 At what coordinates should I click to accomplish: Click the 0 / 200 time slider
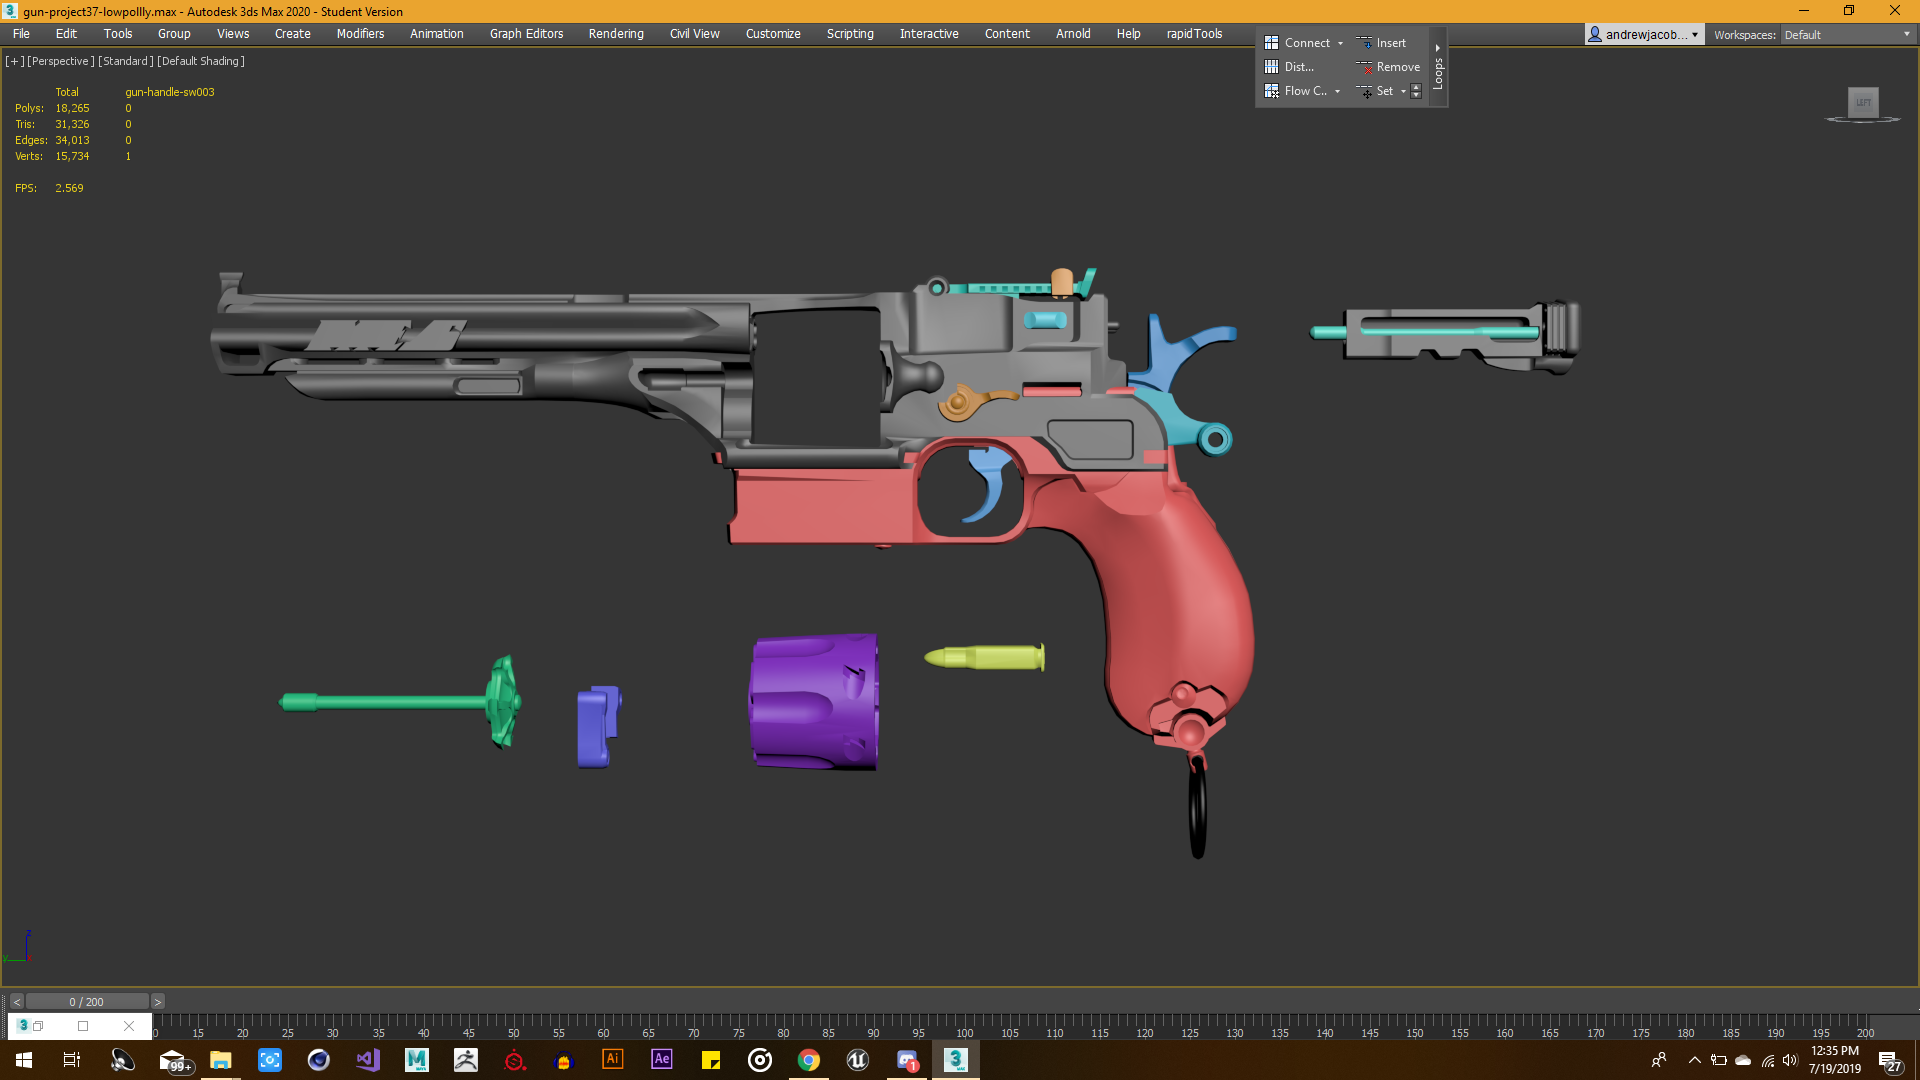(87, 1001)
